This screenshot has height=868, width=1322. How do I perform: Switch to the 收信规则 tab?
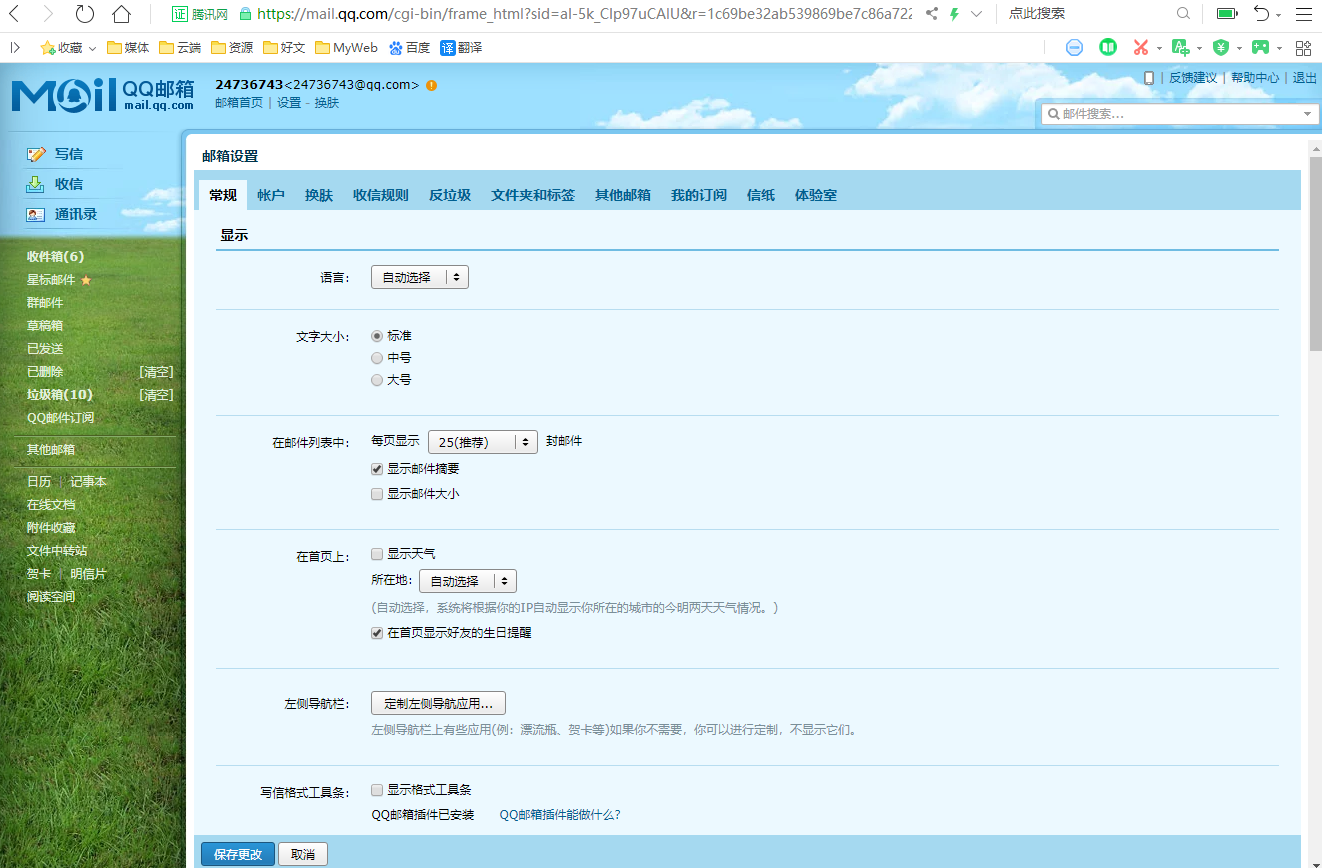coord(380,195)
